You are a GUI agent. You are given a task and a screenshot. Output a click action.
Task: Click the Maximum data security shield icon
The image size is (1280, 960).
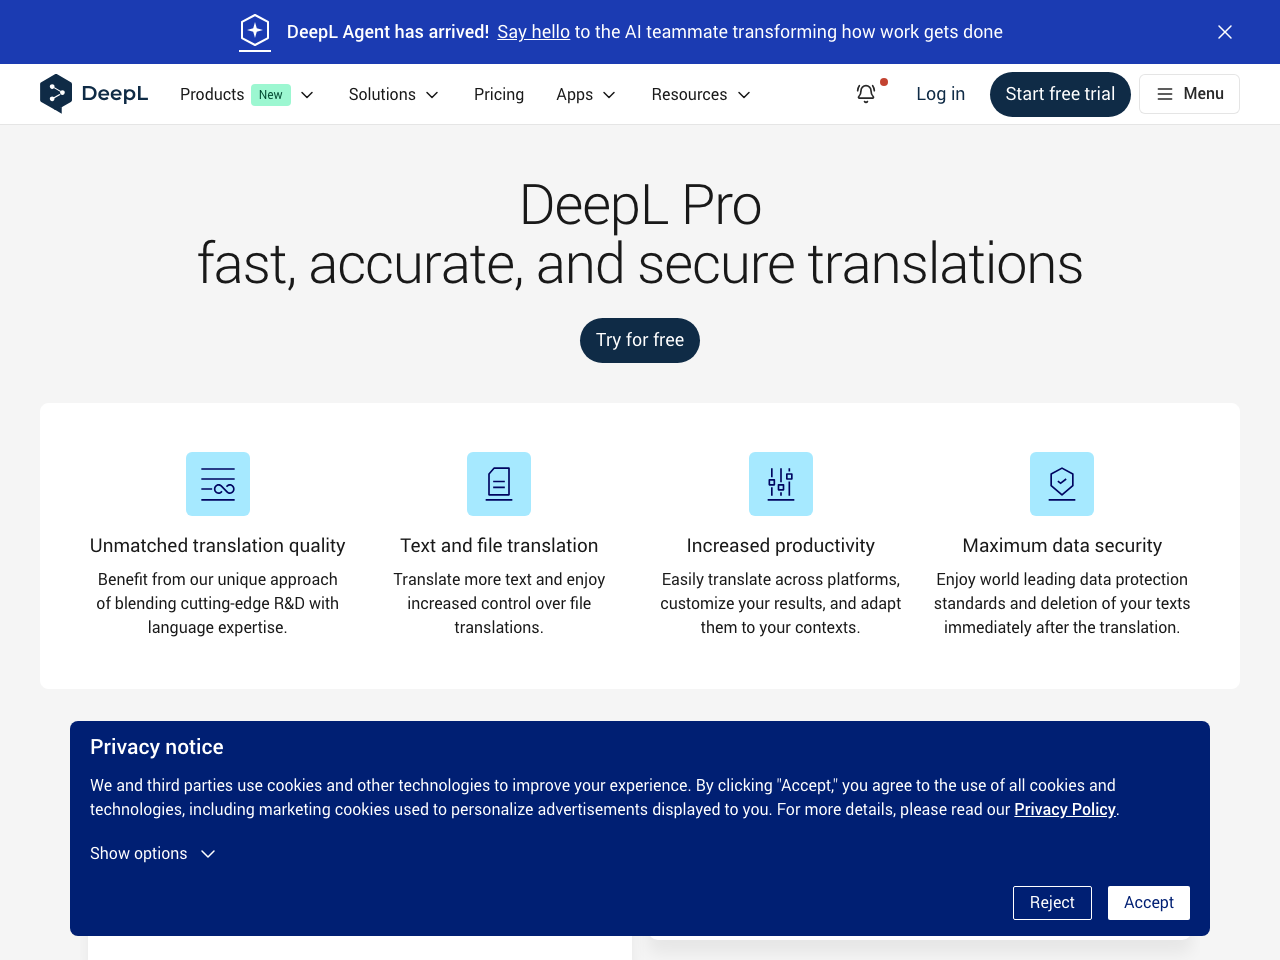pyautogui.click(x=1062, y=484)
